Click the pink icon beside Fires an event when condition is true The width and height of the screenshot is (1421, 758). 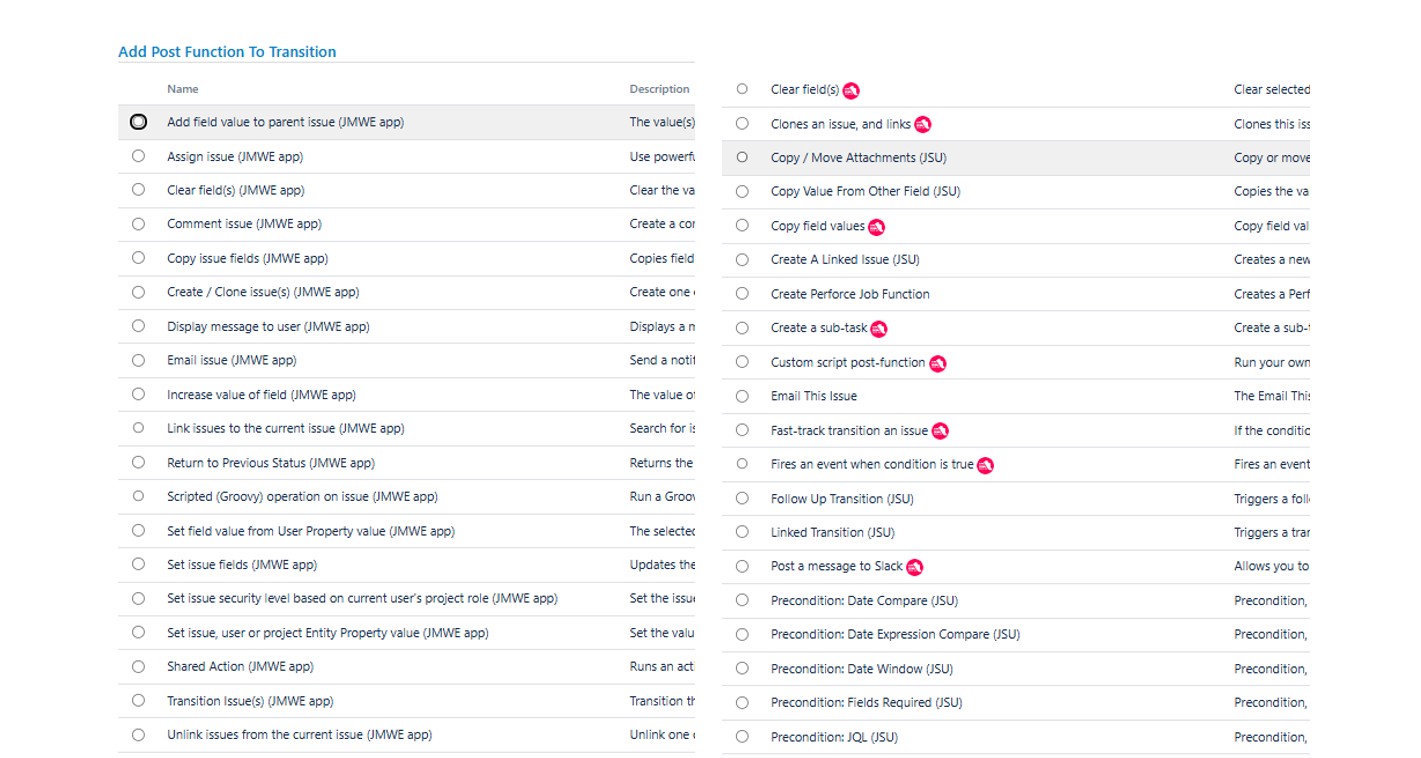click(x=986, y=465)
